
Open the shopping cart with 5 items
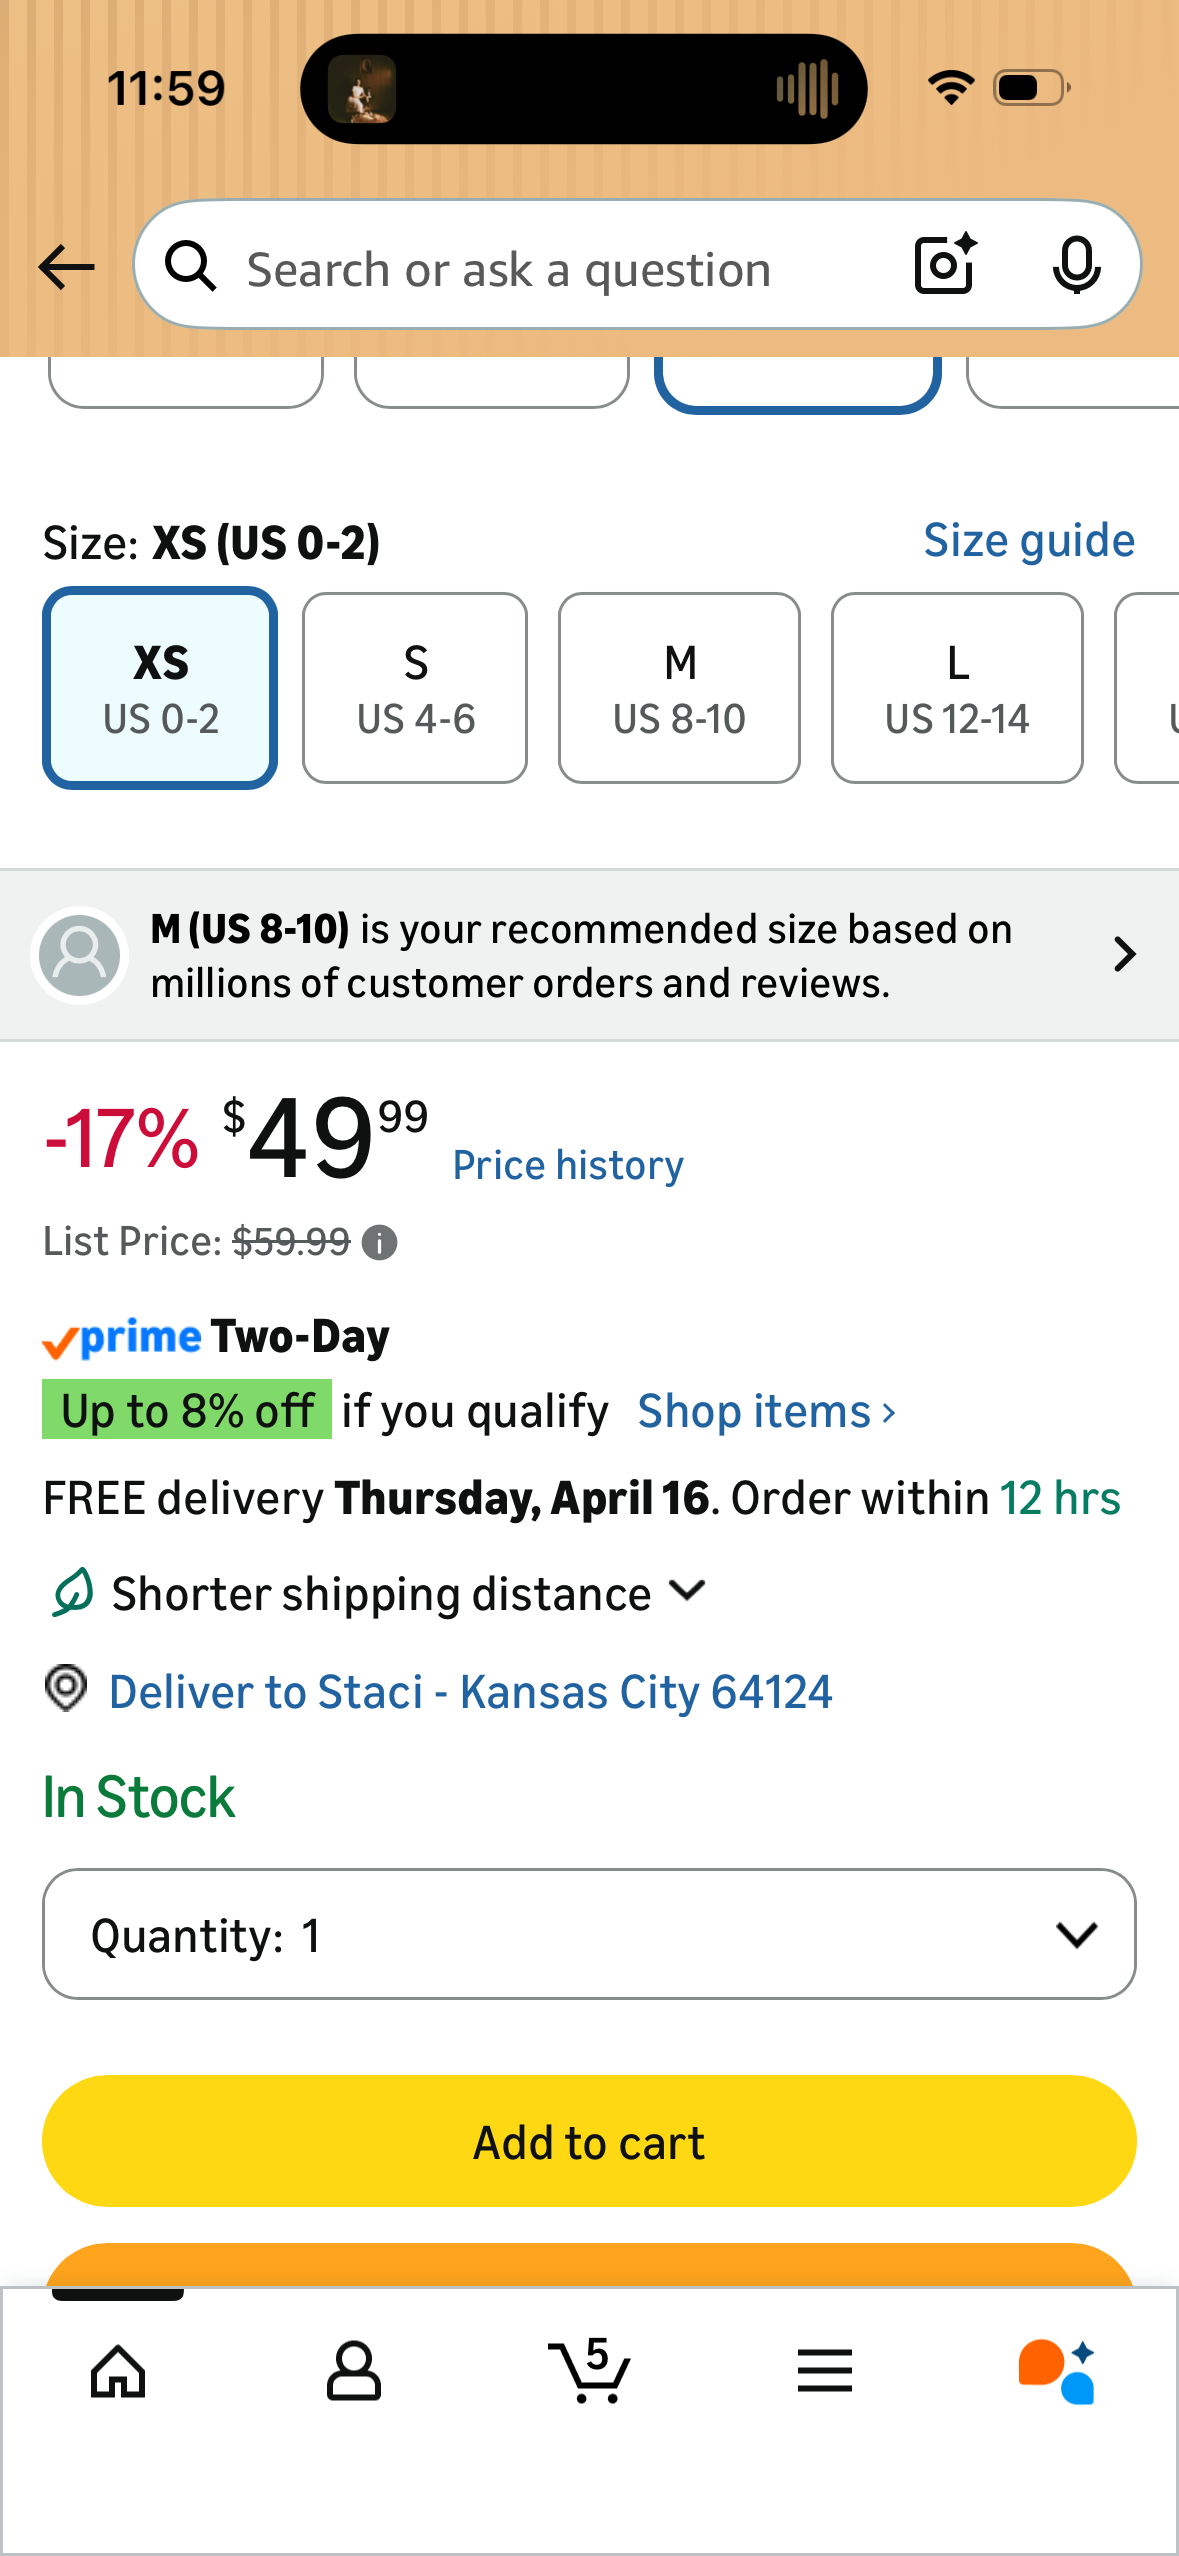click(x=590, y=2369)
